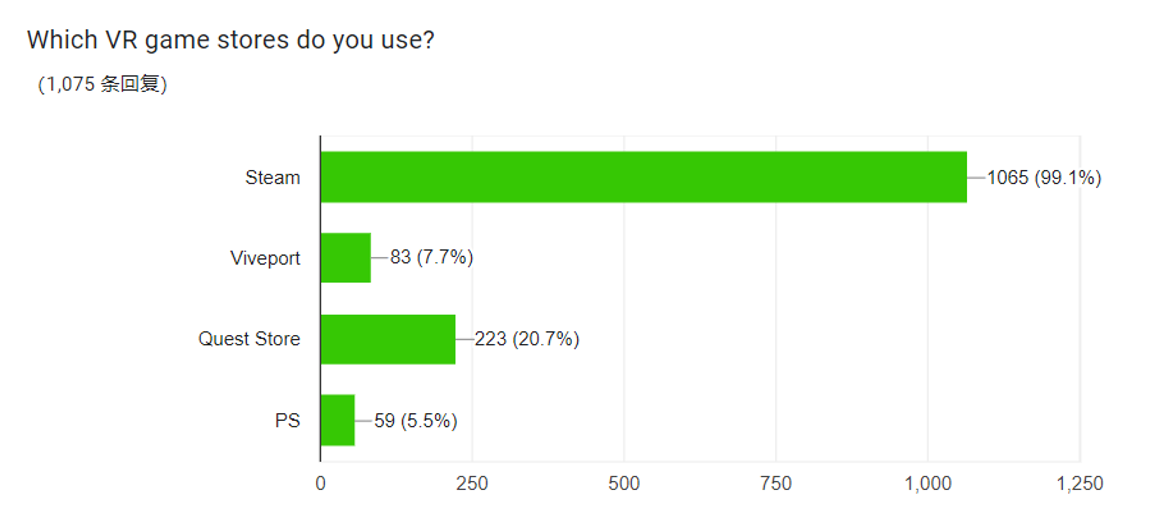1160x521 pixels.
Task: Click the 1,000 axis tick label
Action: 928,484
